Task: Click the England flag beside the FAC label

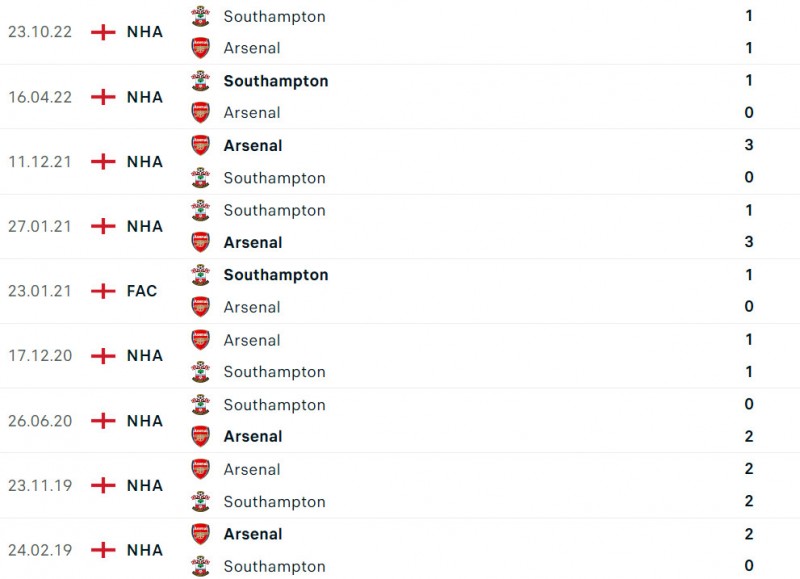Action: point(103,291)
